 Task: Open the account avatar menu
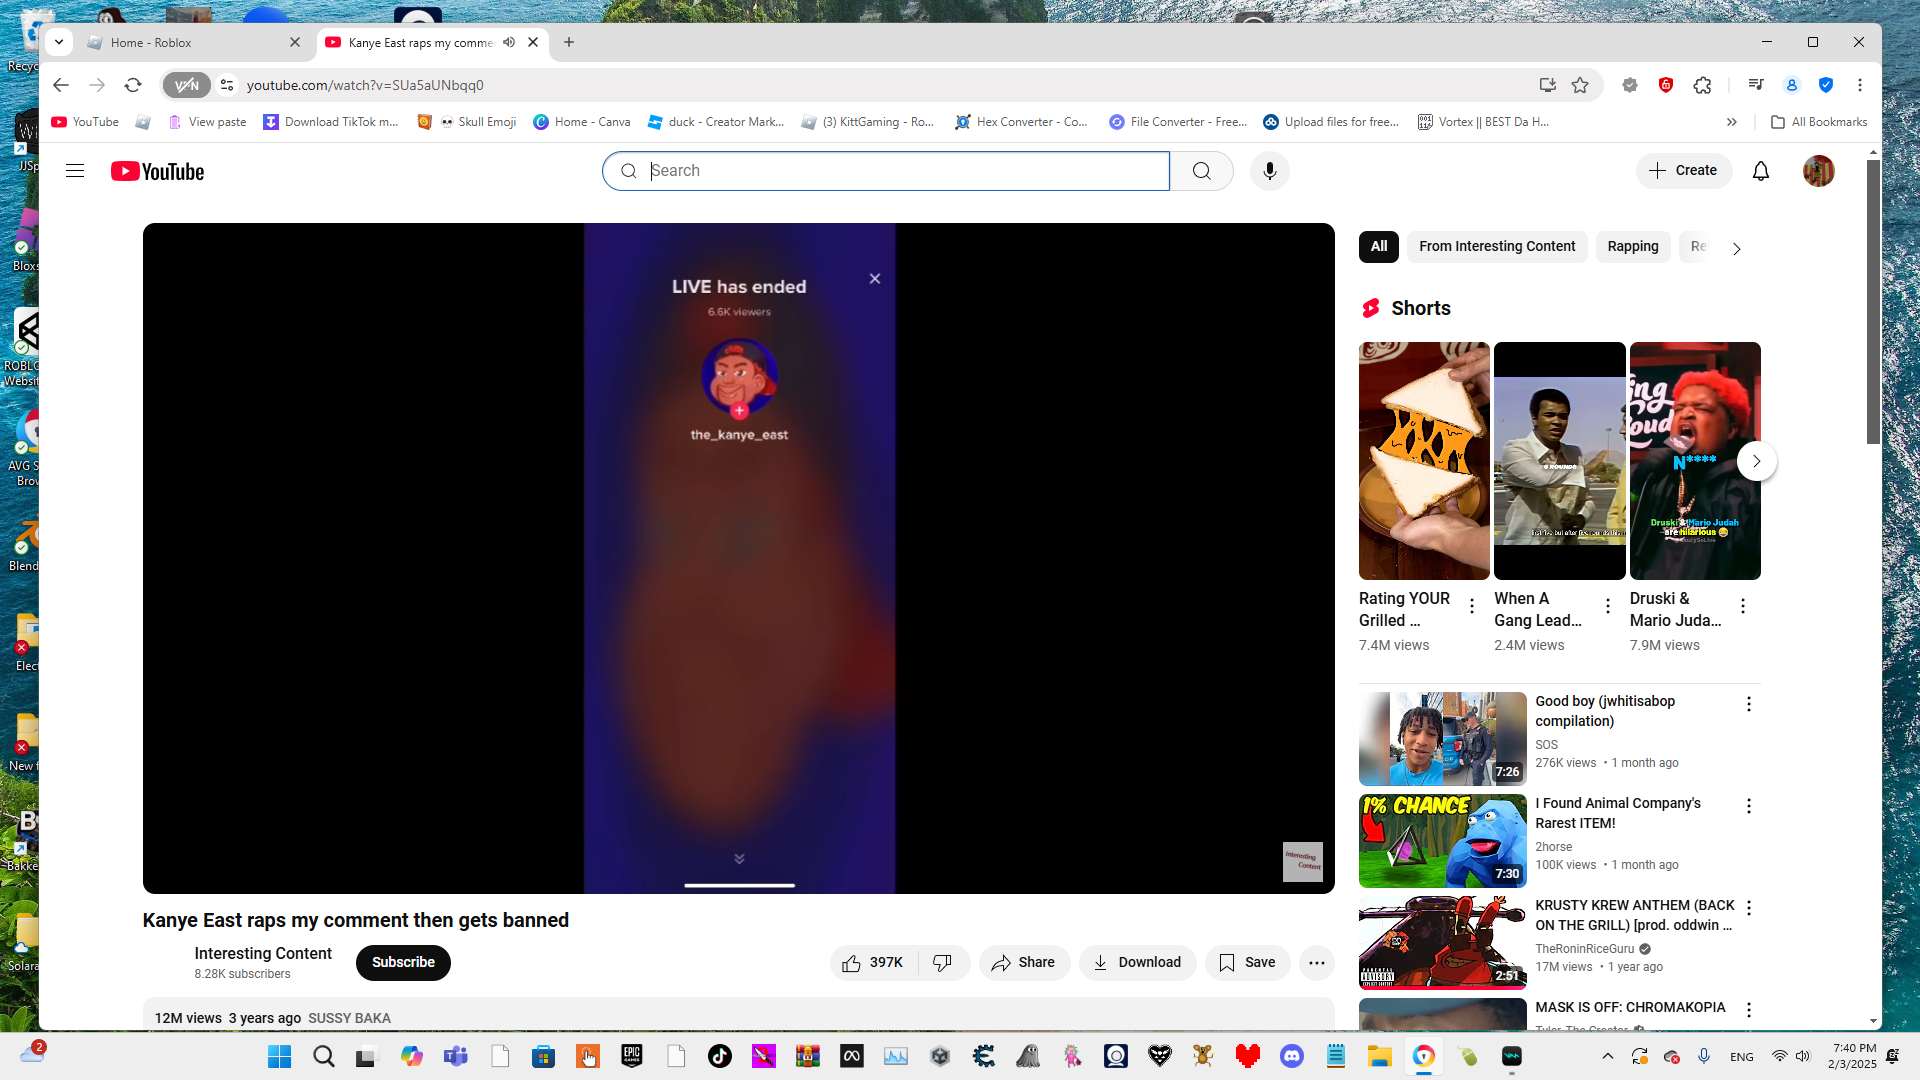tap(1819, 171)
